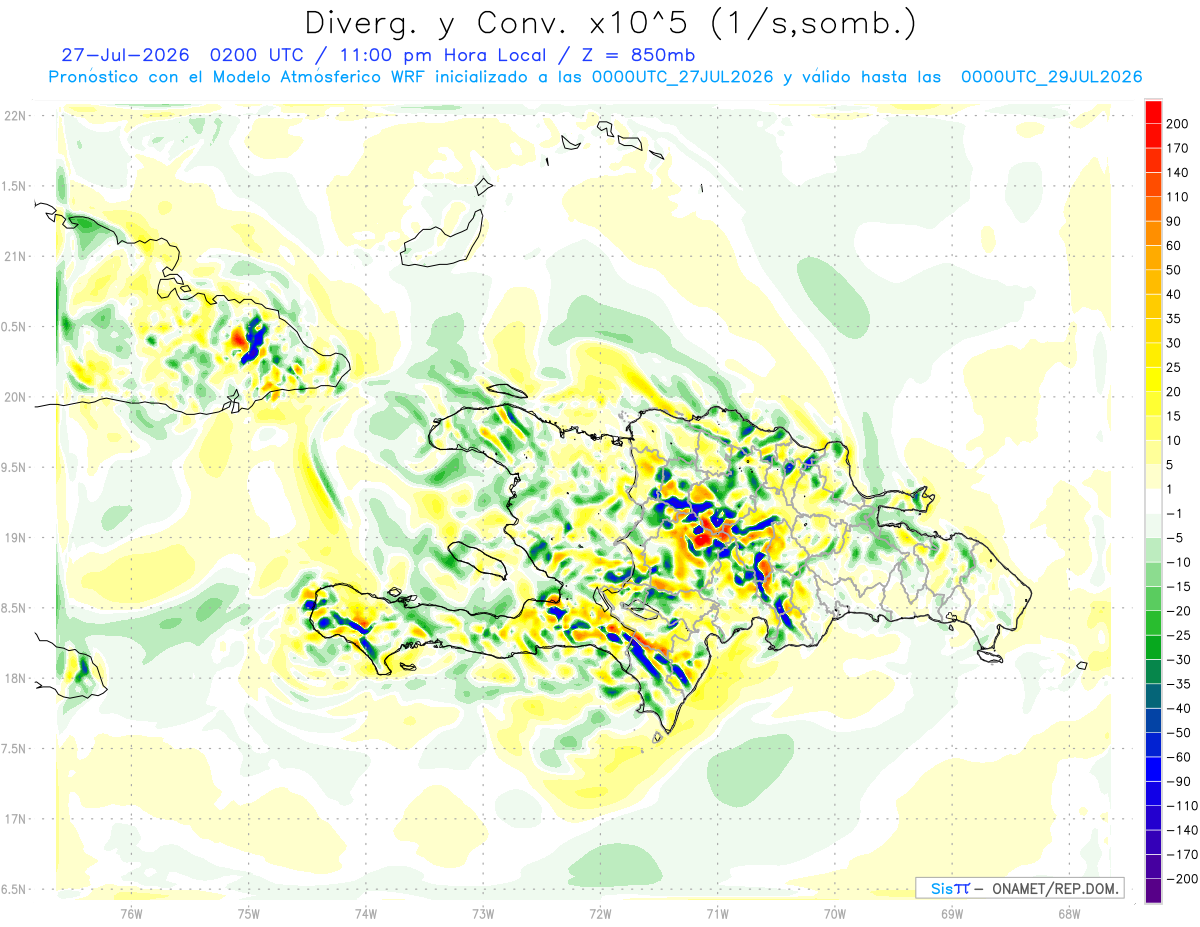Click the color bar value -140

click(1181, 830)
